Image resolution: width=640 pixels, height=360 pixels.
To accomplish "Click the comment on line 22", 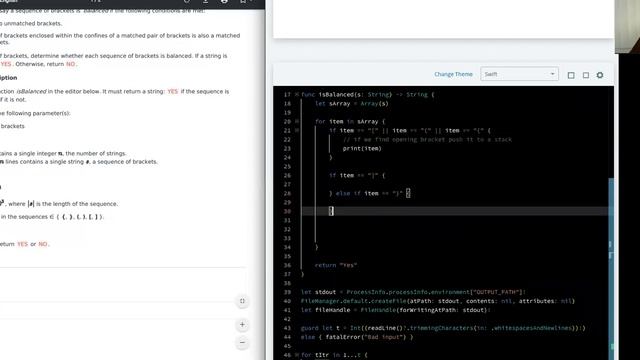I will [427, 140].
